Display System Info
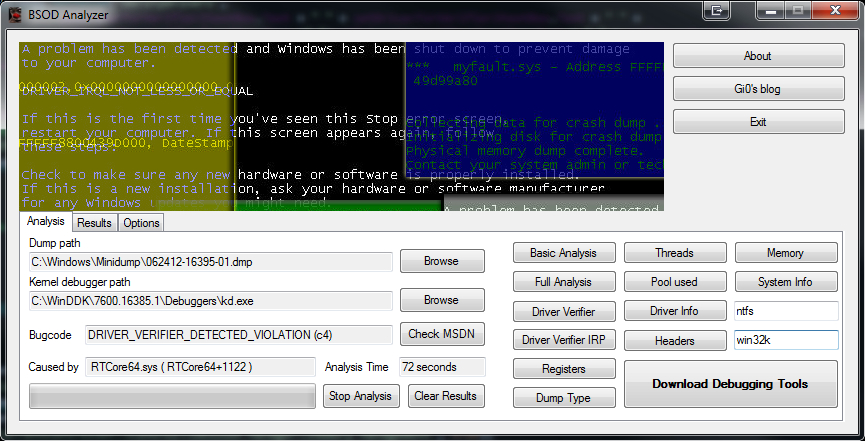Image resolution: width=865 pixels, height=441 pixels. 786,281
